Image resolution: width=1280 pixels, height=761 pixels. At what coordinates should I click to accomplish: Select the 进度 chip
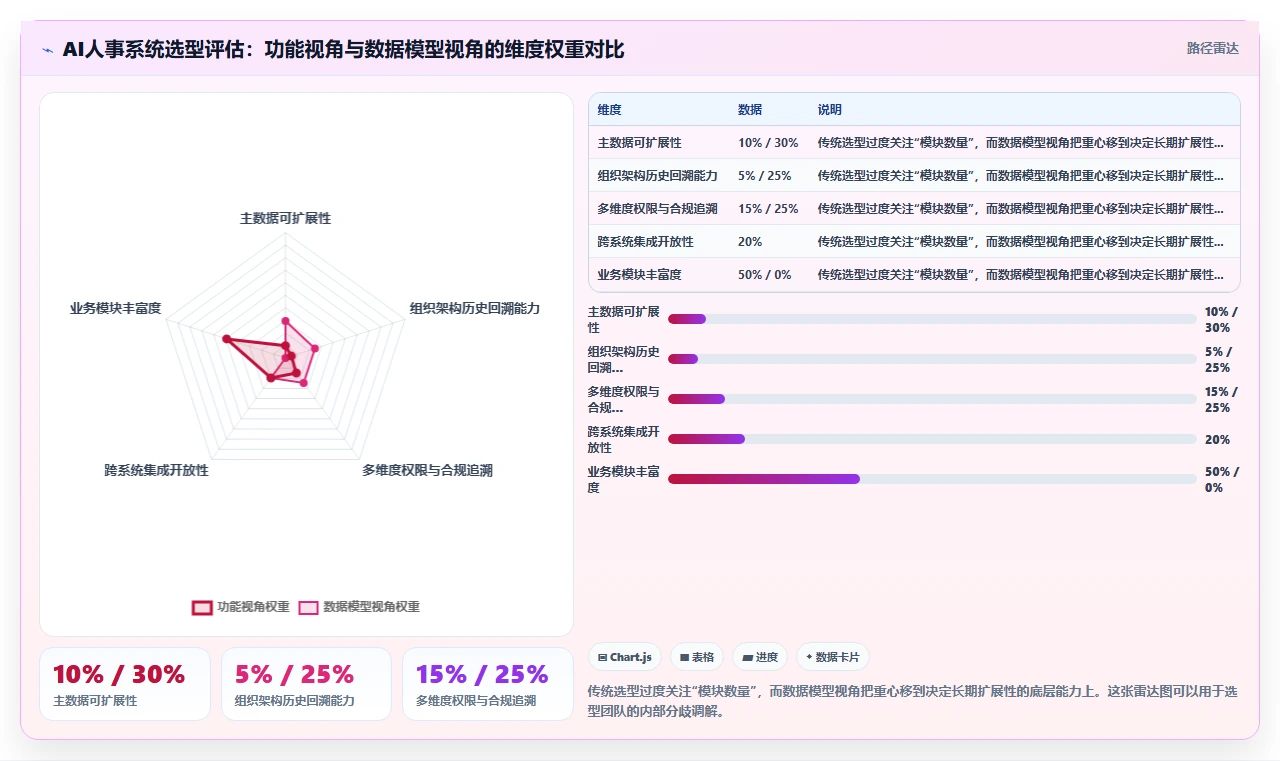pyautogui.click(x=760, y=657)
